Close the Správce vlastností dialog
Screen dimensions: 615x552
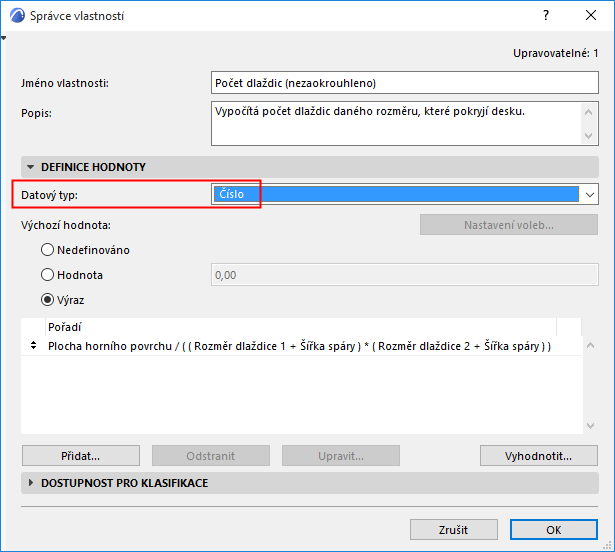(x=591, y=15)
